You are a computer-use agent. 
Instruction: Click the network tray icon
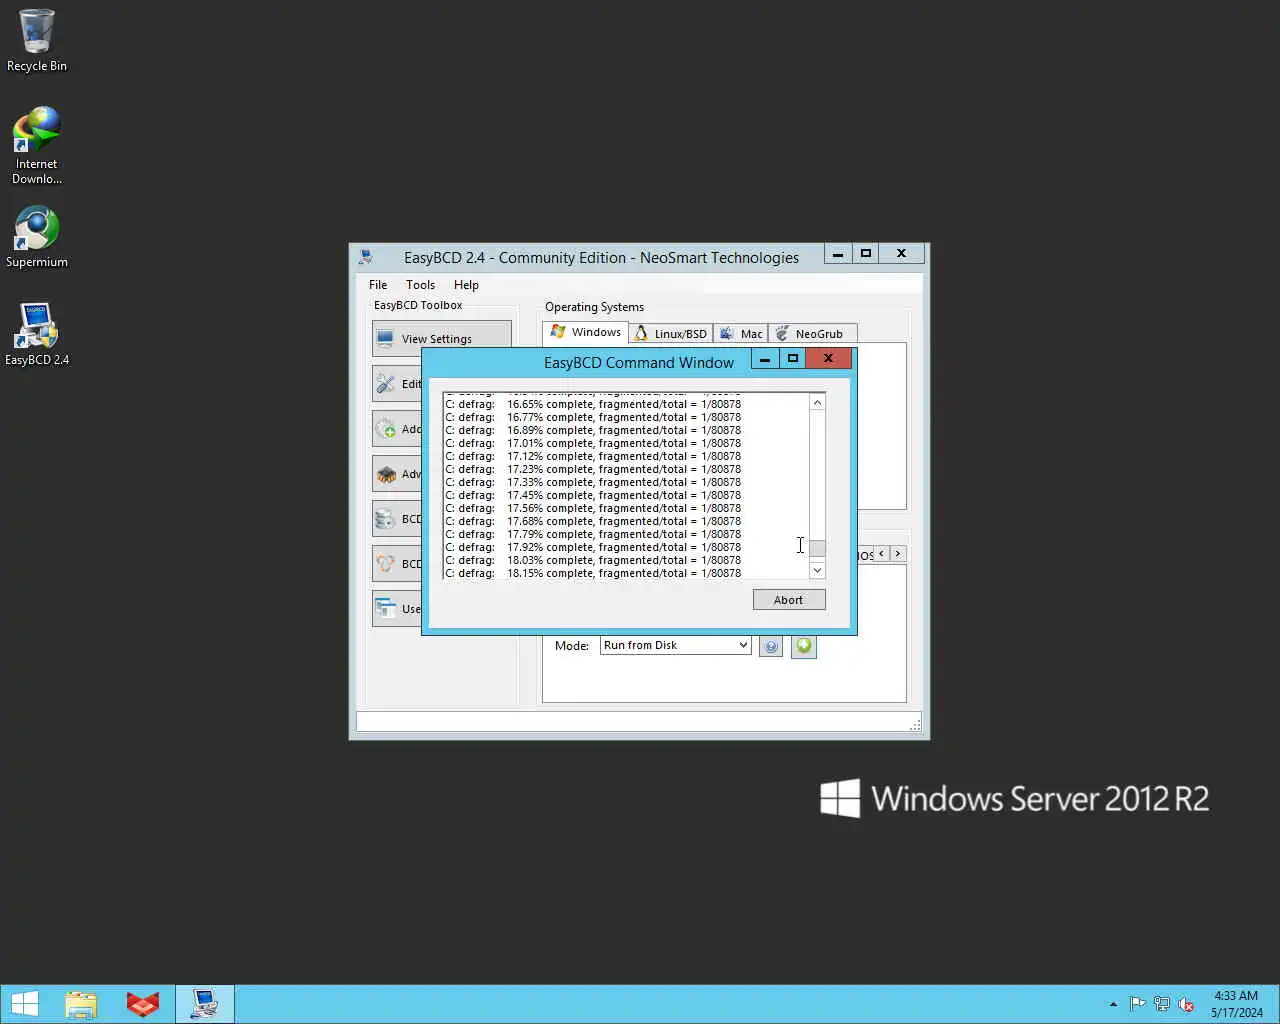1162,1004
